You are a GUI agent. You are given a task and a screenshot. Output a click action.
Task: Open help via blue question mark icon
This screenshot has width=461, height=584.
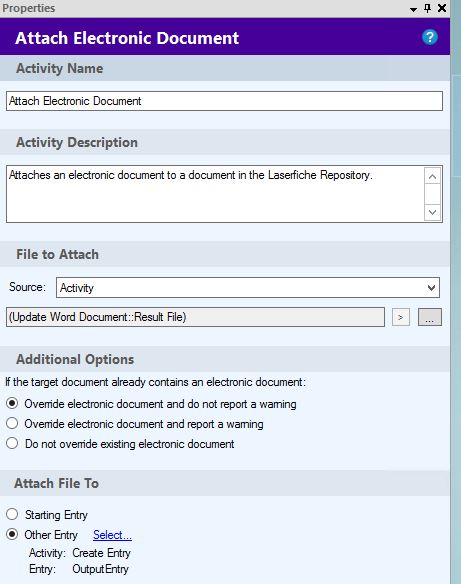[x=430, y=37]
